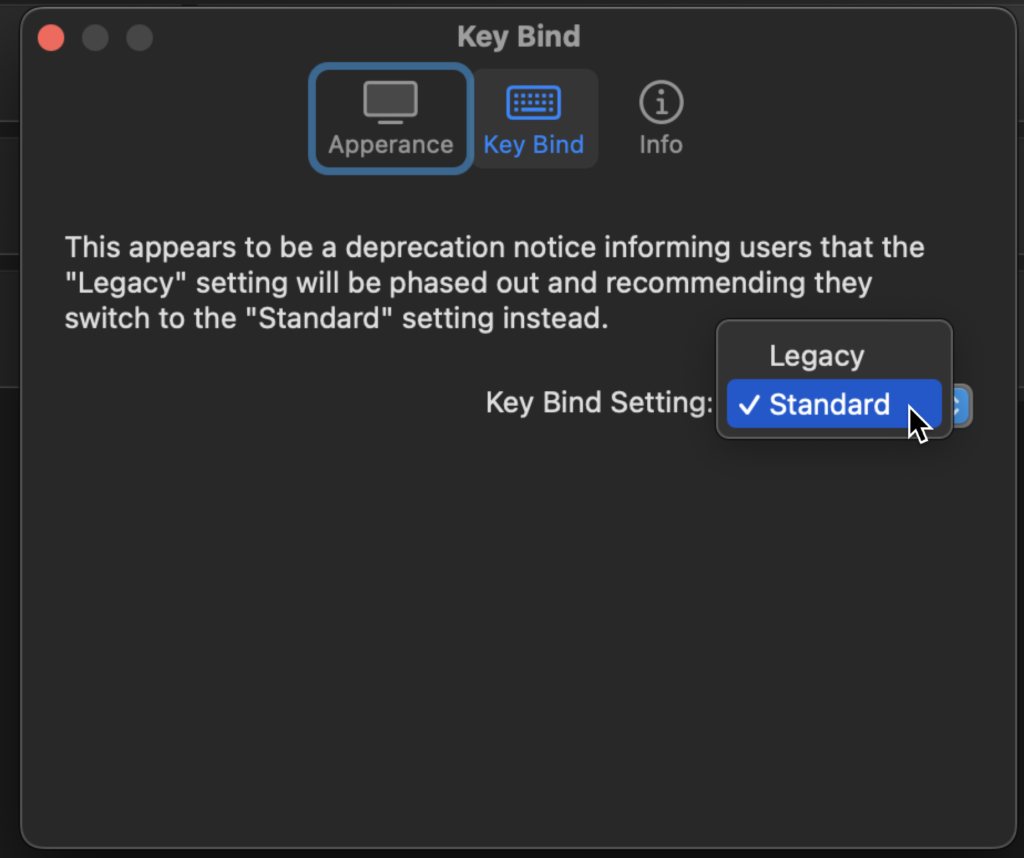This screenshot has height=858, width=1024.
Task: Close the window with the red button
Action: click(51, 37)
